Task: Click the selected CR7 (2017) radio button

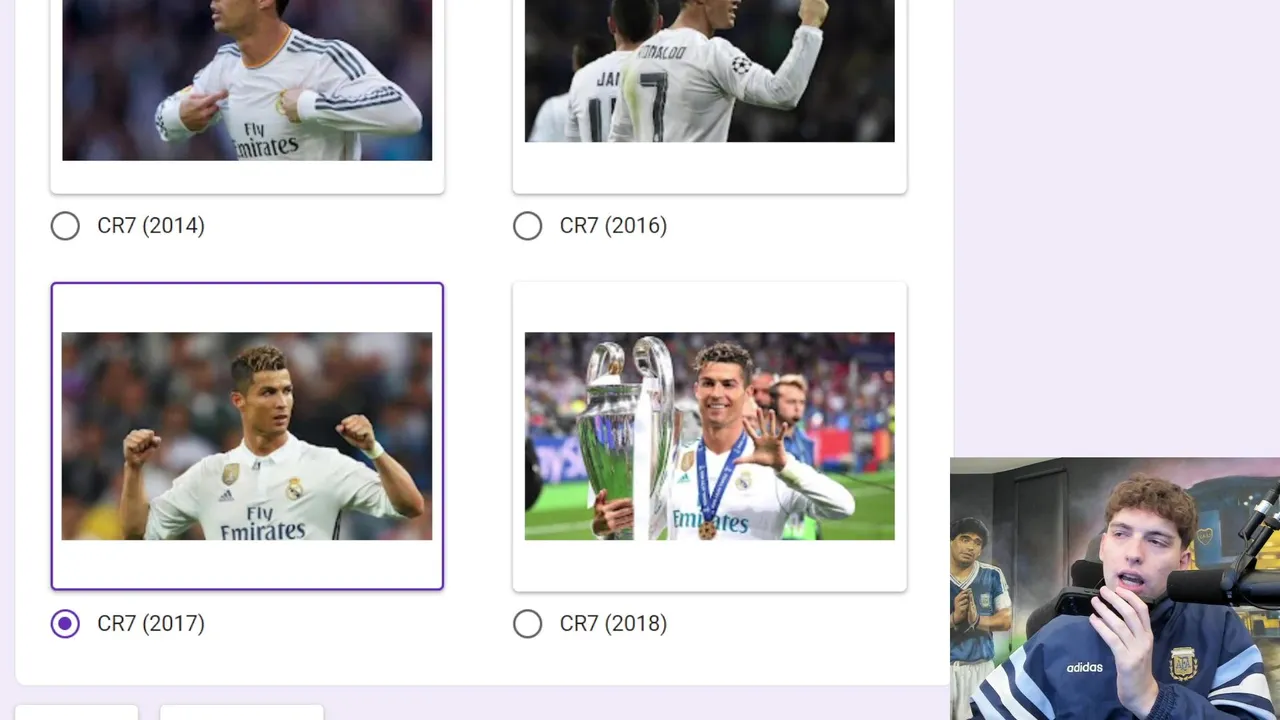Action: point(65,624)
